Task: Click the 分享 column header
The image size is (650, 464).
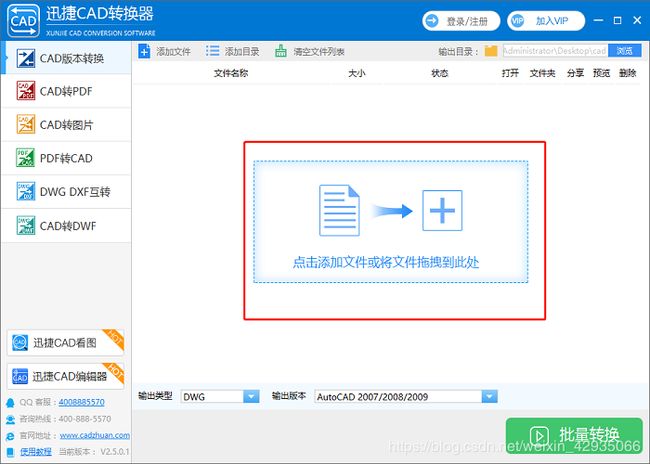Action: pos(575,73)
